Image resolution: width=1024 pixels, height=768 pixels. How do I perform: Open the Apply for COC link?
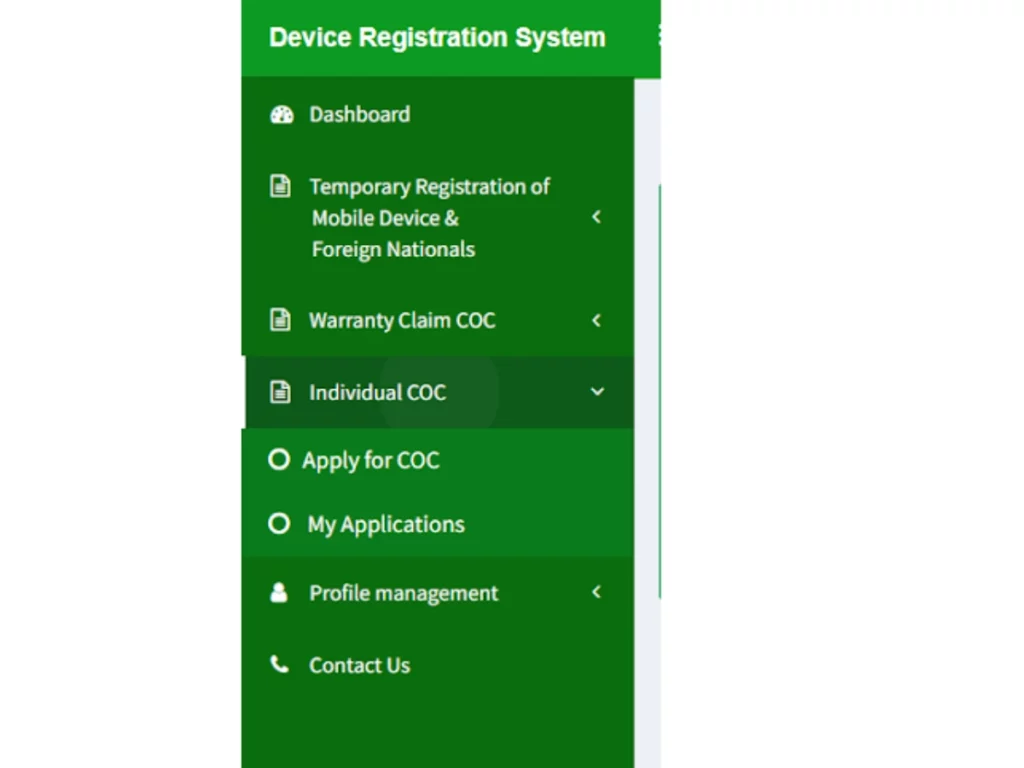[x=370, y=461]
